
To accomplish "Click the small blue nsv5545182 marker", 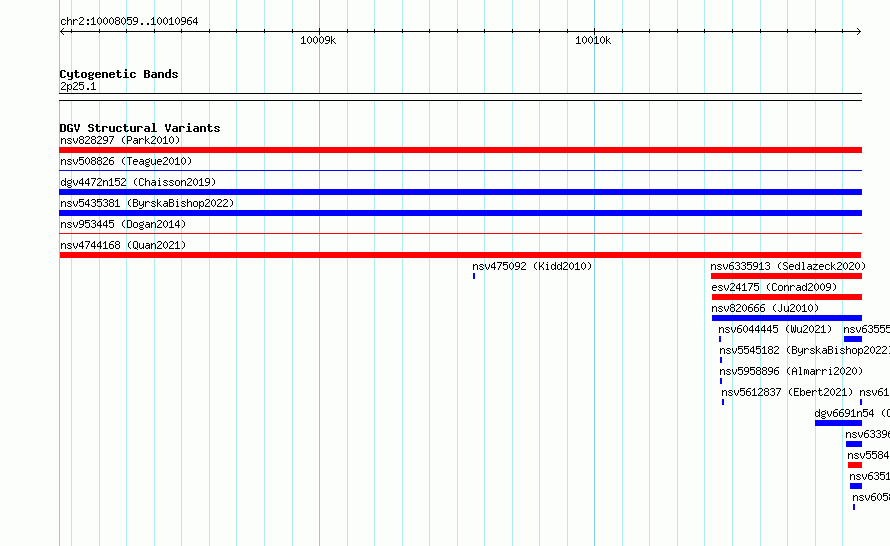I will 721,360.
